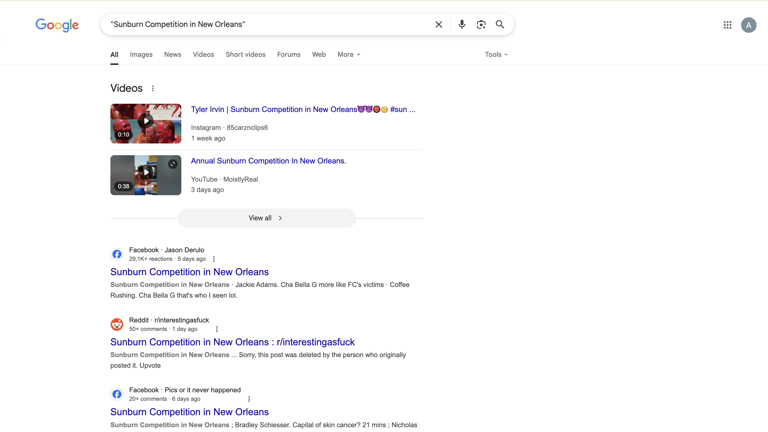This screenshot has height=432, width=768.
Task: Switch to the Short videos tab
Action: (x=245, y=55)
